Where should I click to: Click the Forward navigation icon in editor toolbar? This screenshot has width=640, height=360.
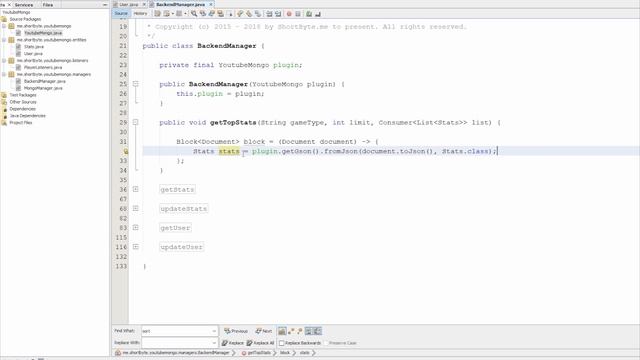click(x=179, y=13)
